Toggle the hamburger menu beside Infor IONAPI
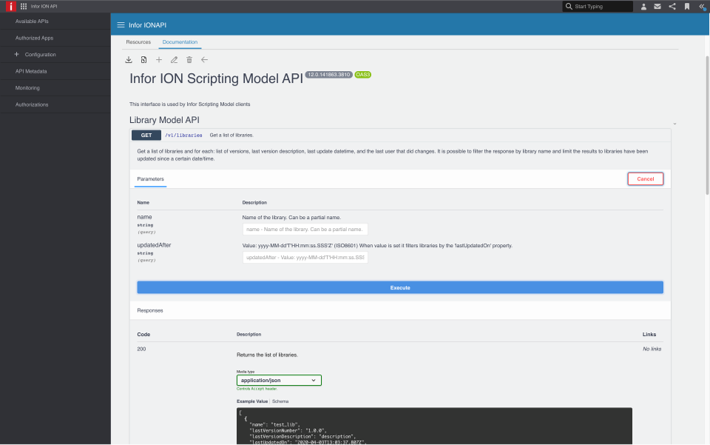This screenshot has height=445, width=710. click(121, 25)
